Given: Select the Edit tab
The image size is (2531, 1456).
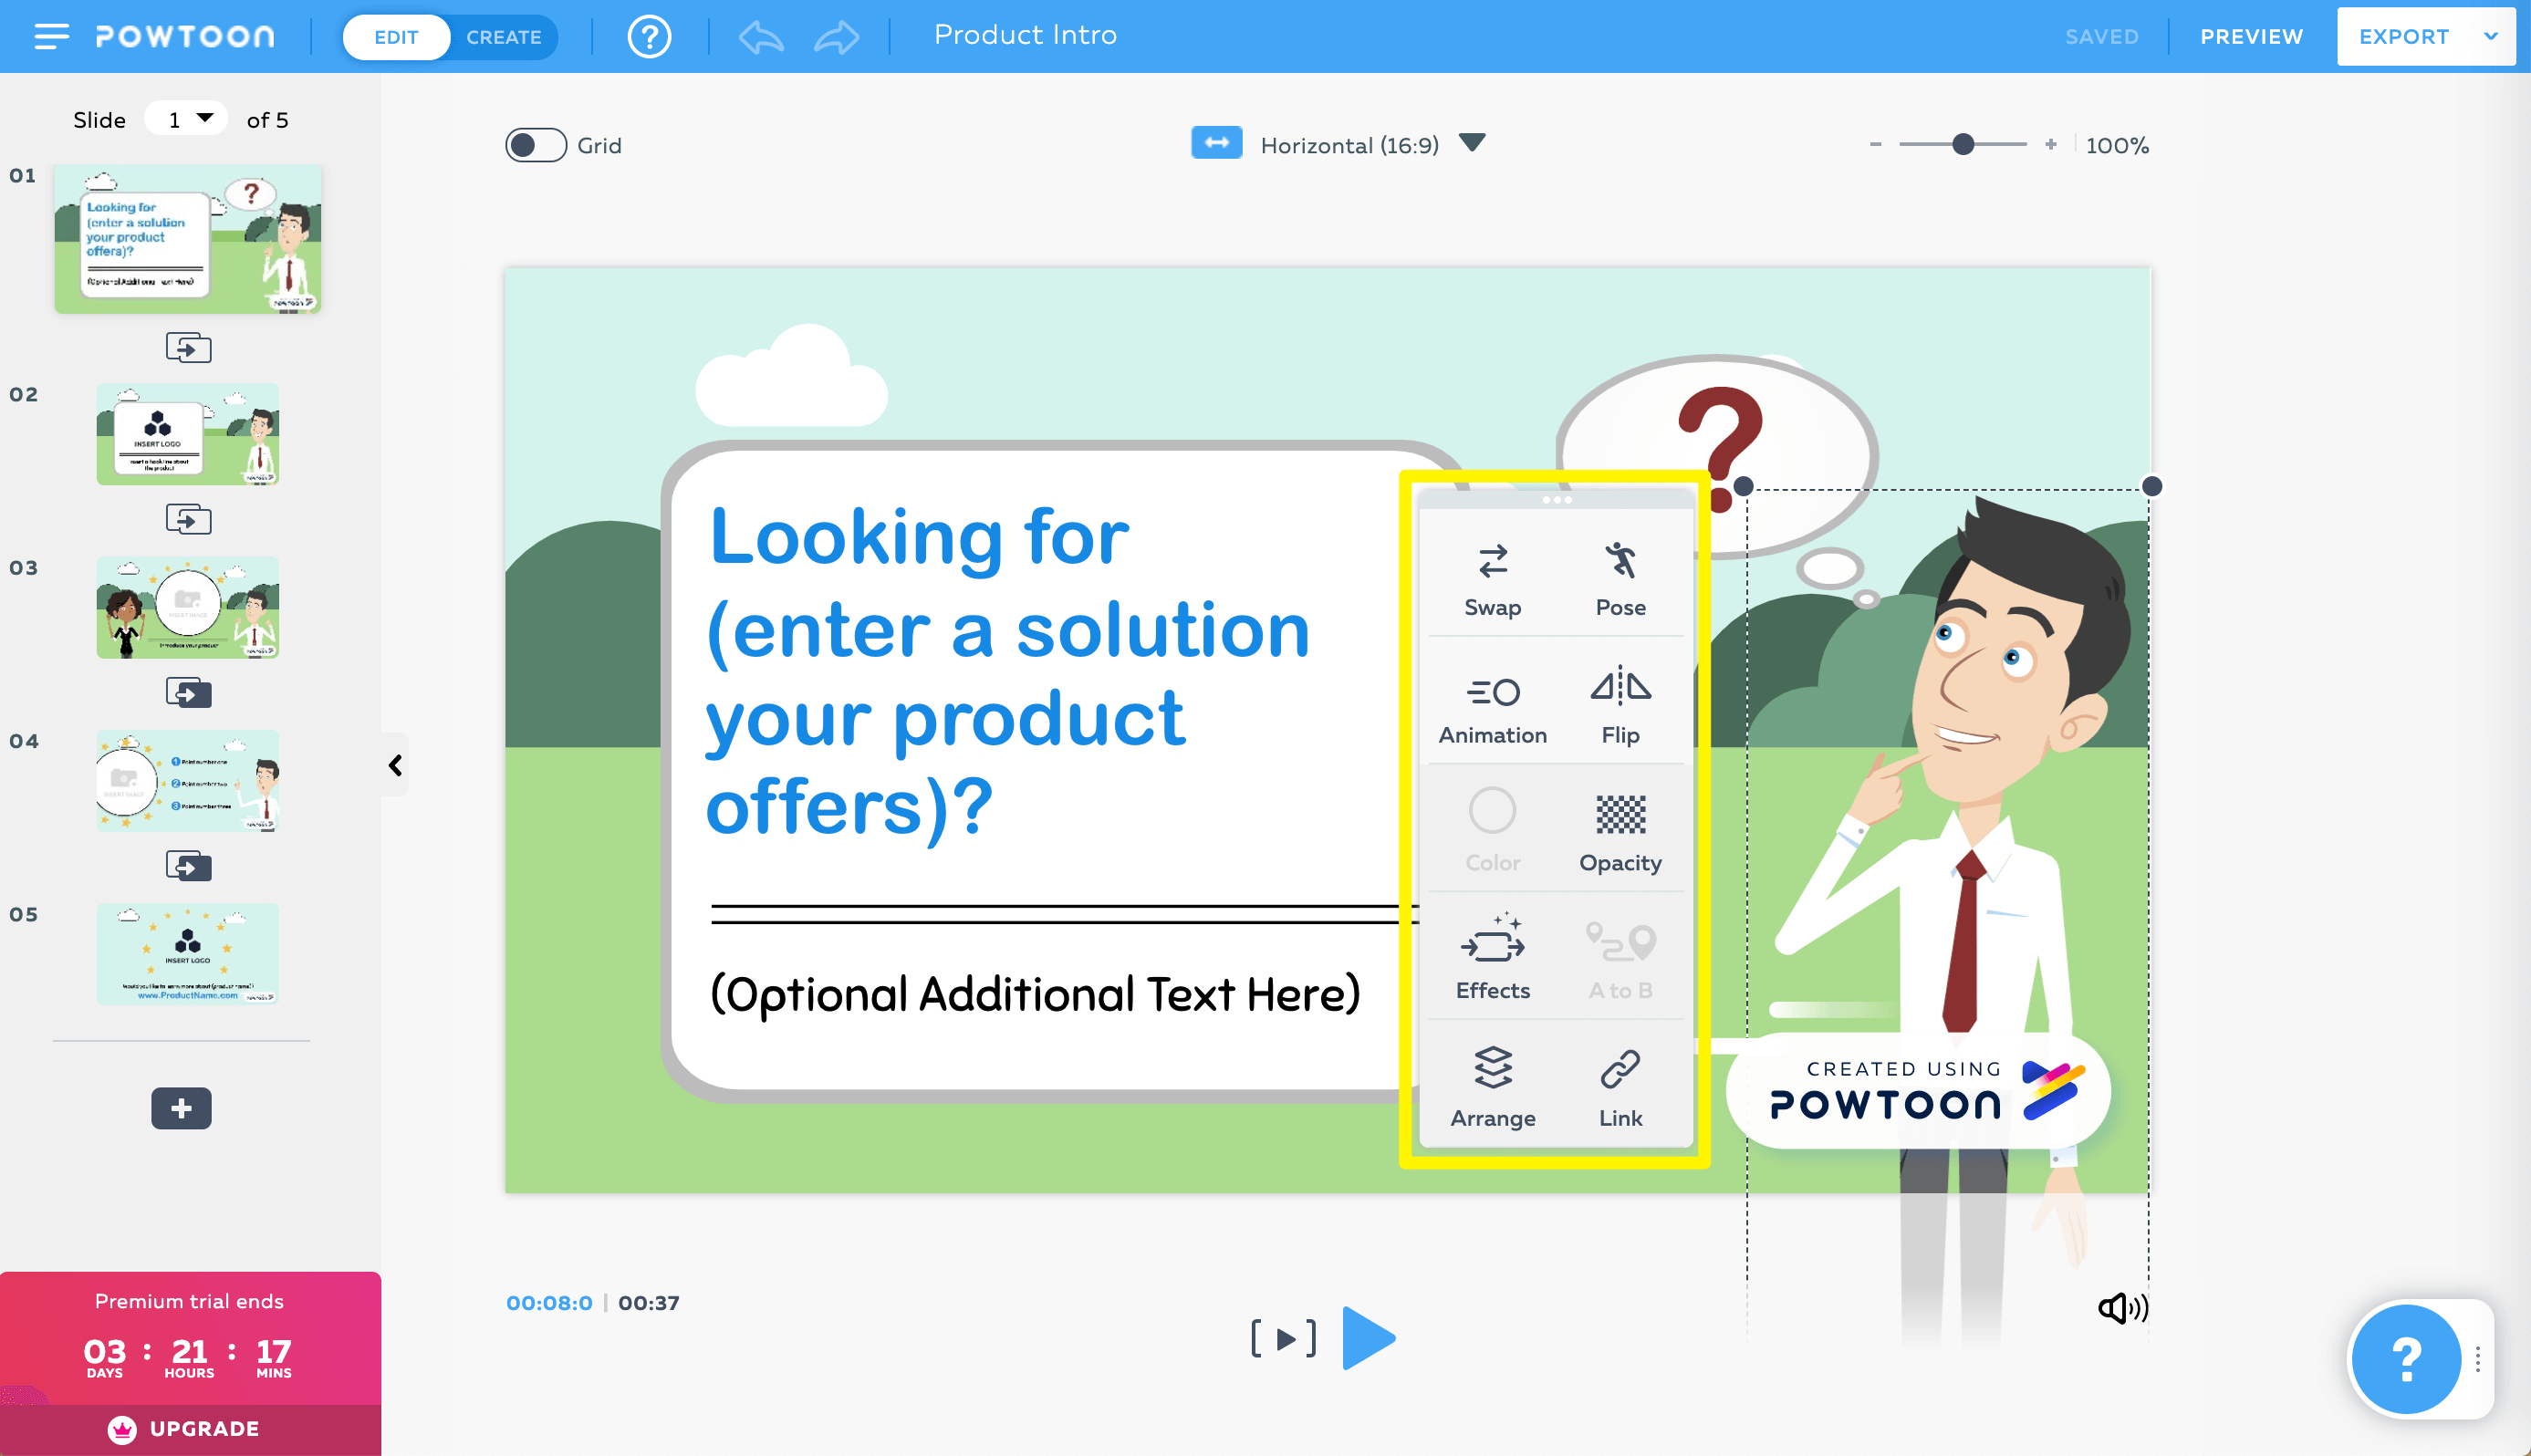Looking at the screenshot, I should pos(393,33).
